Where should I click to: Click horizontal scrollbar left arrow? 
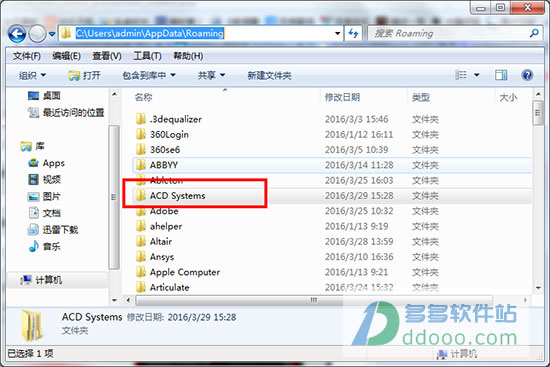click(x=128, y=300)
